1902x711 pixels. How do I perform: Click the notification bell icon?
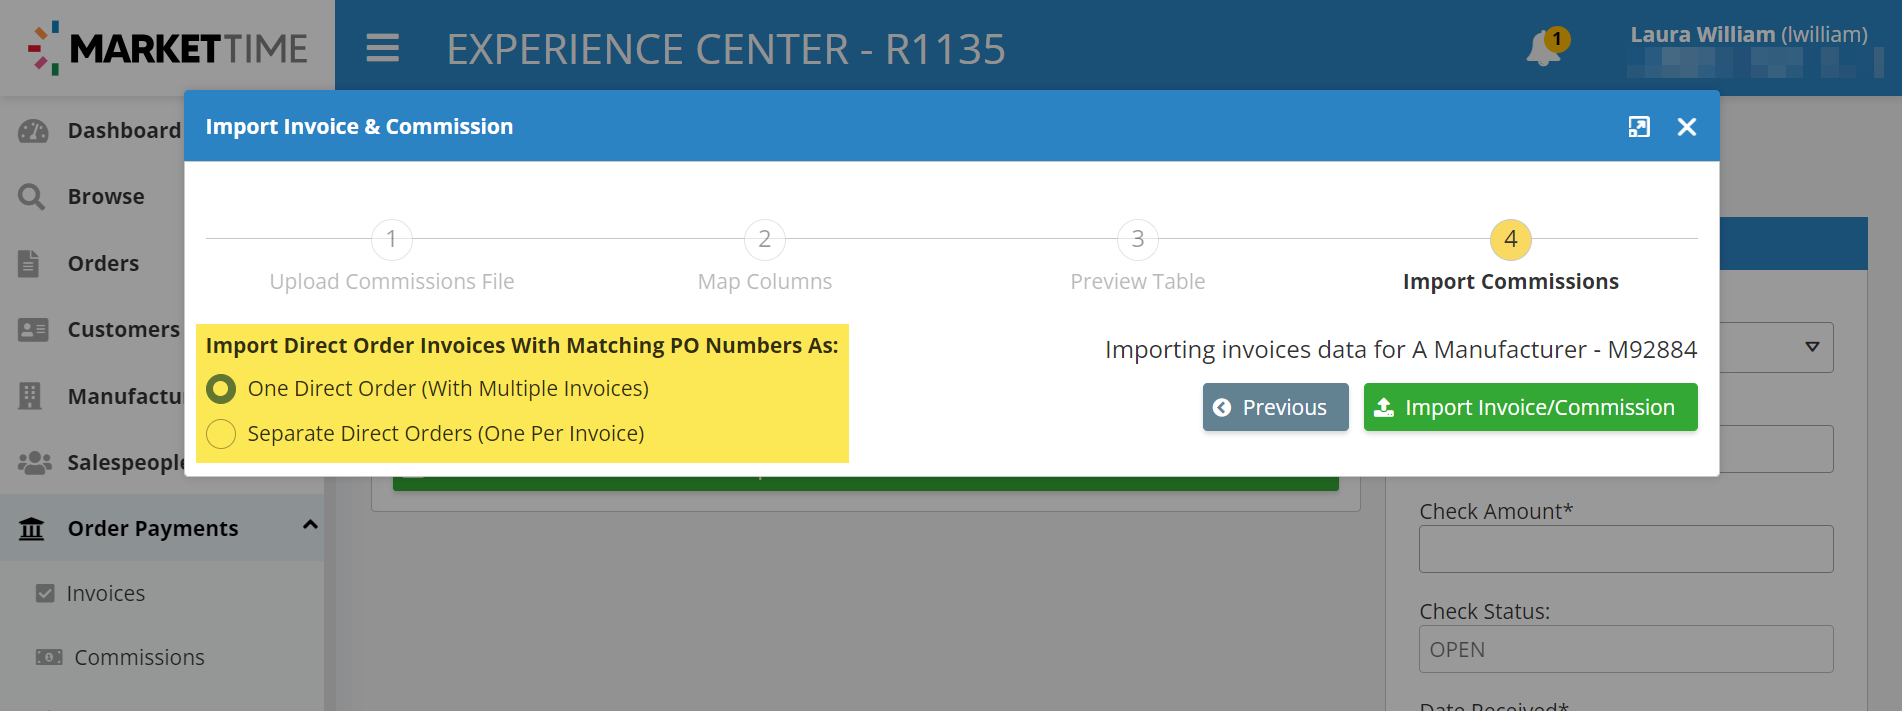1543,48
